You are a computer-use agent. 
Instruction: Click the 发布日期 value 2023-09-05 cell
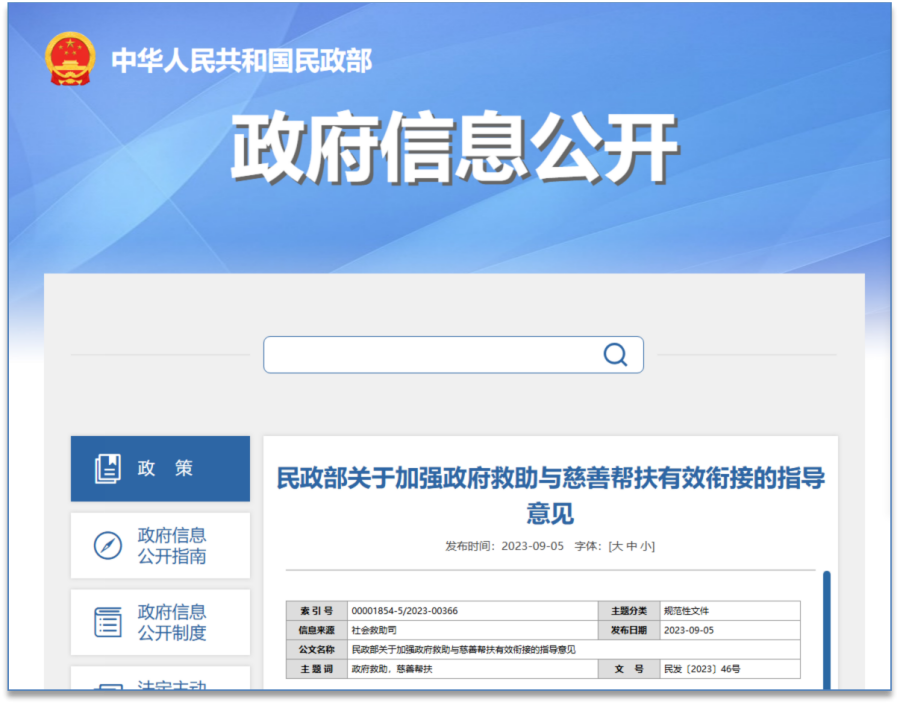[730, 630]
